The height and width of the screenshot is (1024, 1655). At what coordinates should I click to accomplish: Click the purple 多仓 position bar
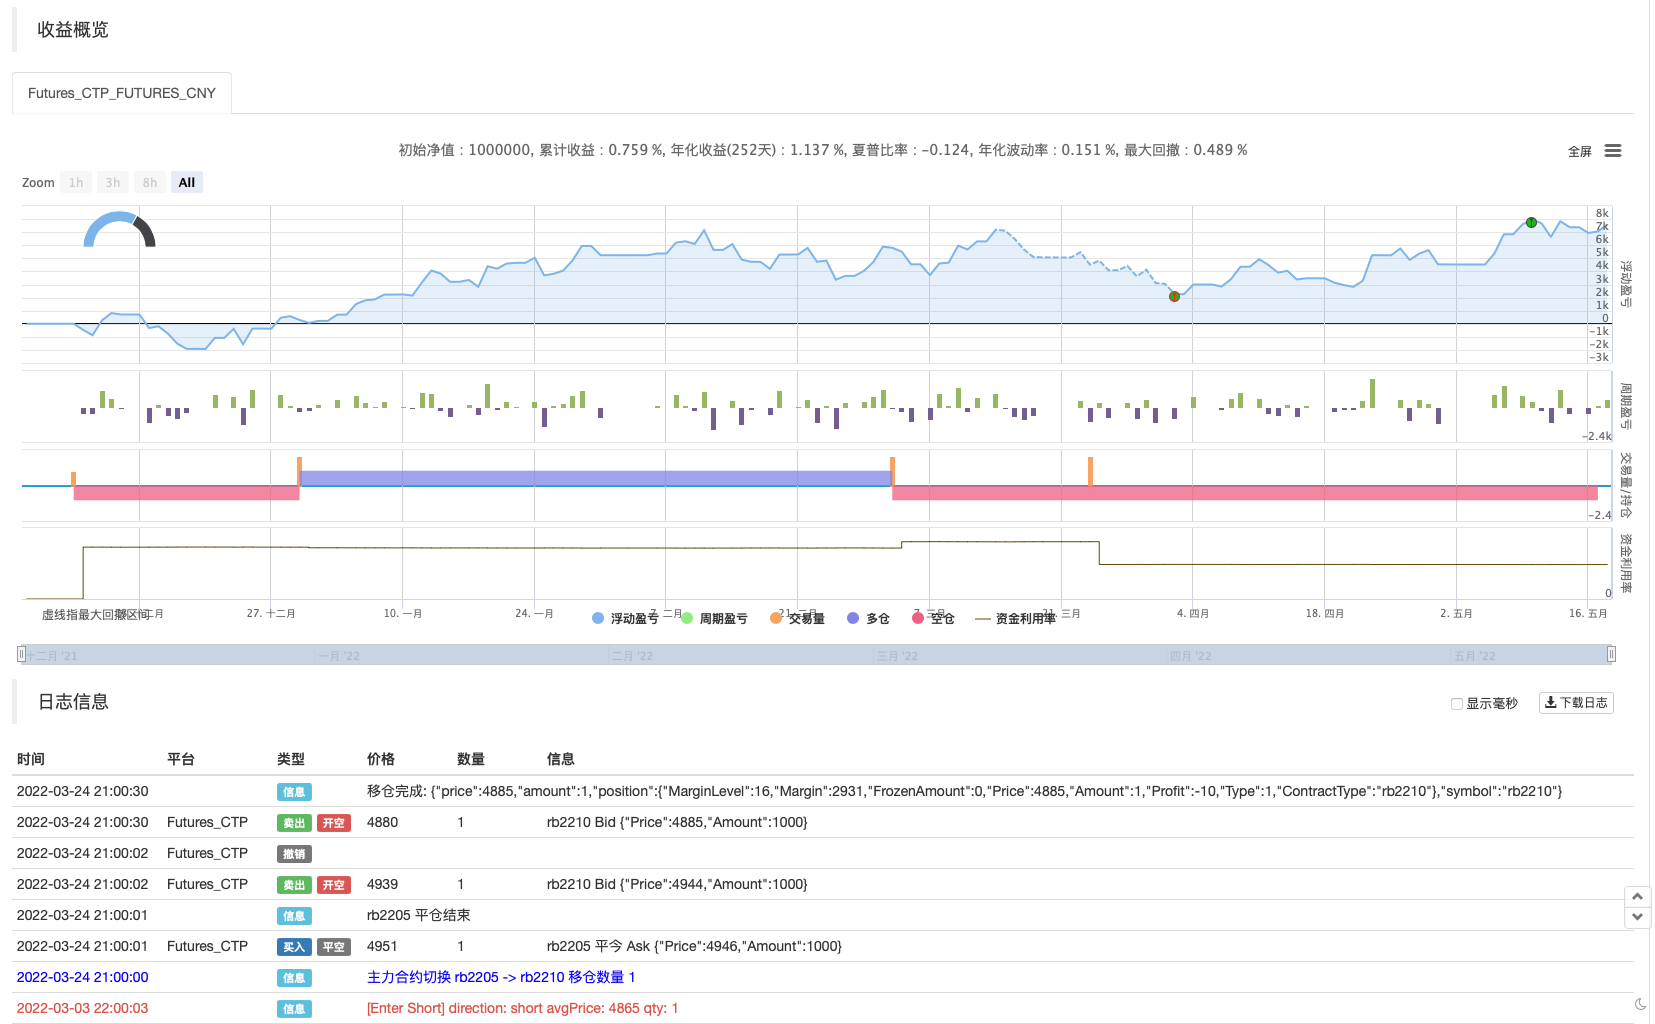[x=596, y=479]
